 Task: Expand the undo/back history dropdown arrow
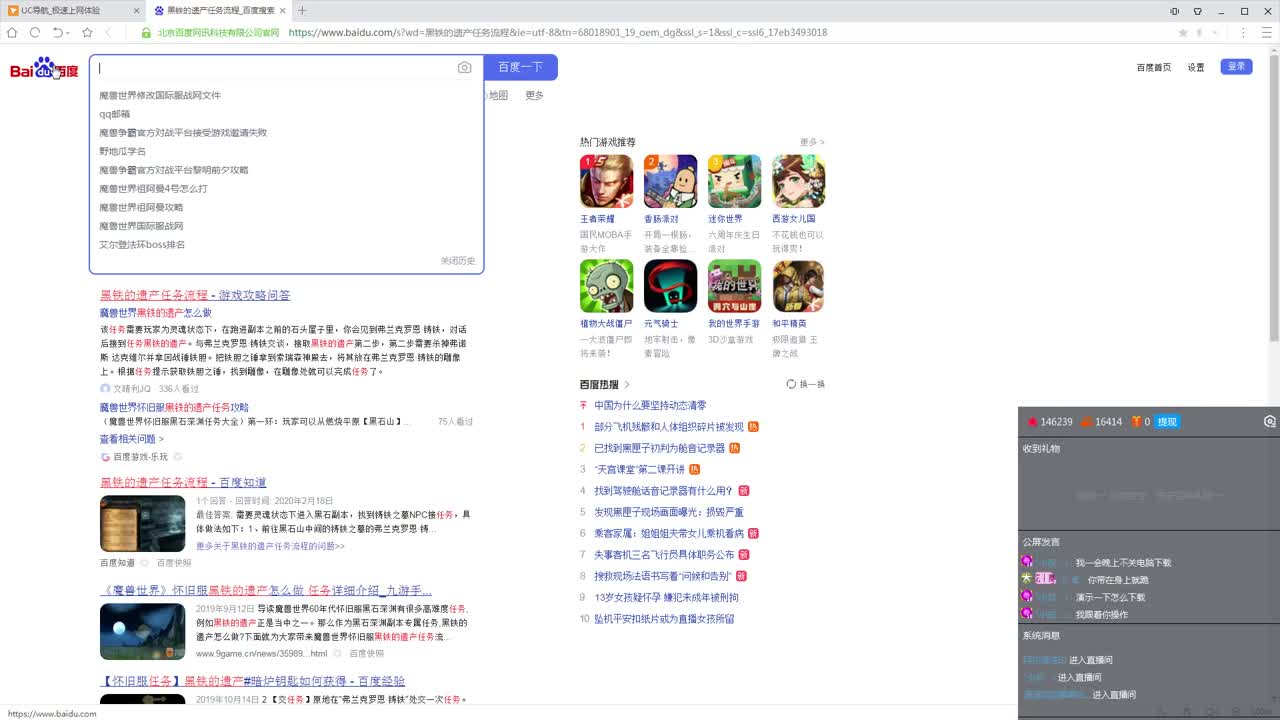click(69, 33)
